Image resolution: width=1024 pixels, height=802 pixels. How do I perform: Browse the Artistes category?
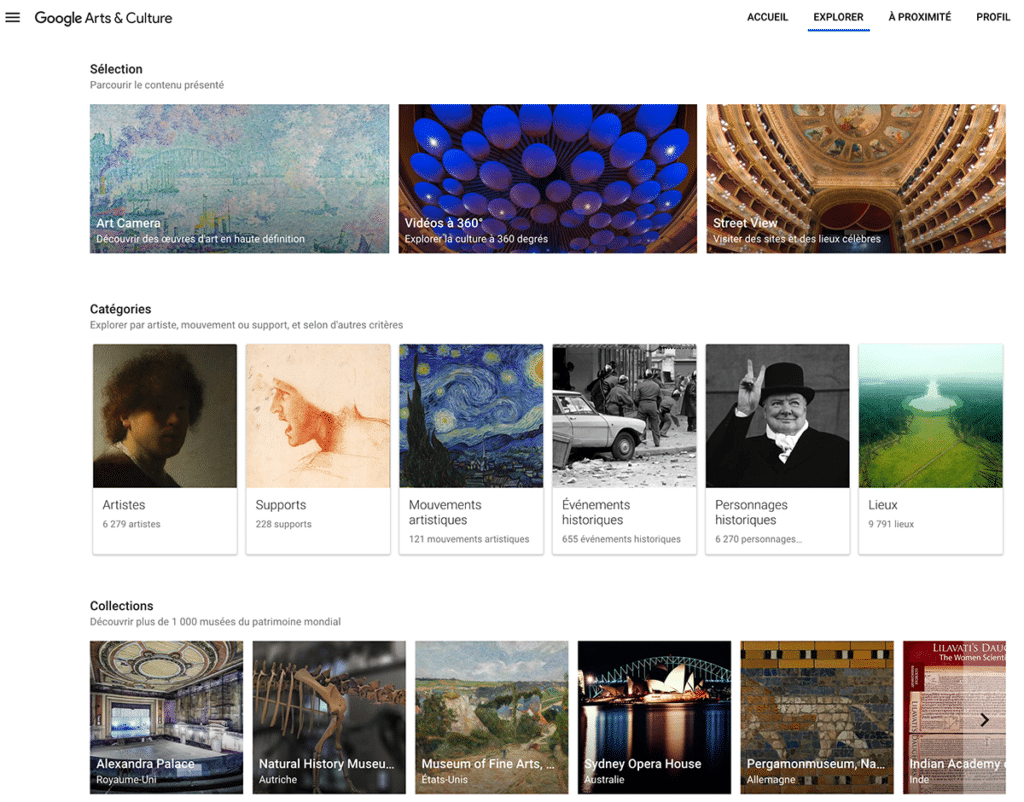tap(165, 449)
